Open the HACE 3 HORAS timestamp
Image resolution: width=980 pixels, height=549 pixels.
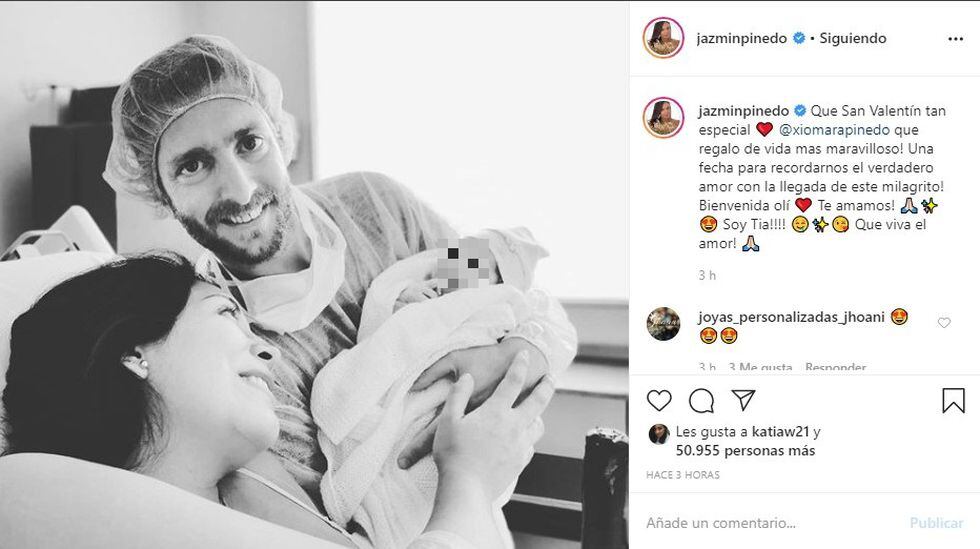[x=682, y=475]
